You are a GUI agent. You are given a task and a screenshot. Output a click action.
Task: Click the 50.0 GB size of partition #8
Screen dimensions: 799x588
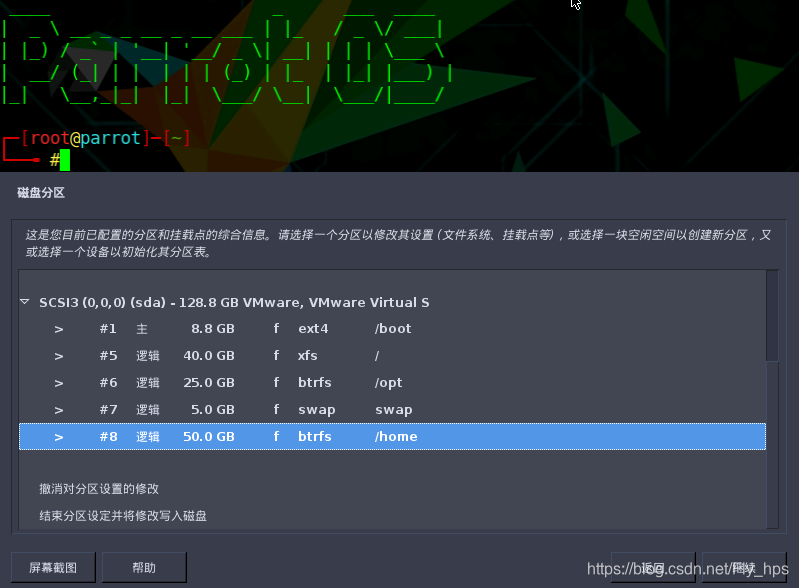pos(209,437)
